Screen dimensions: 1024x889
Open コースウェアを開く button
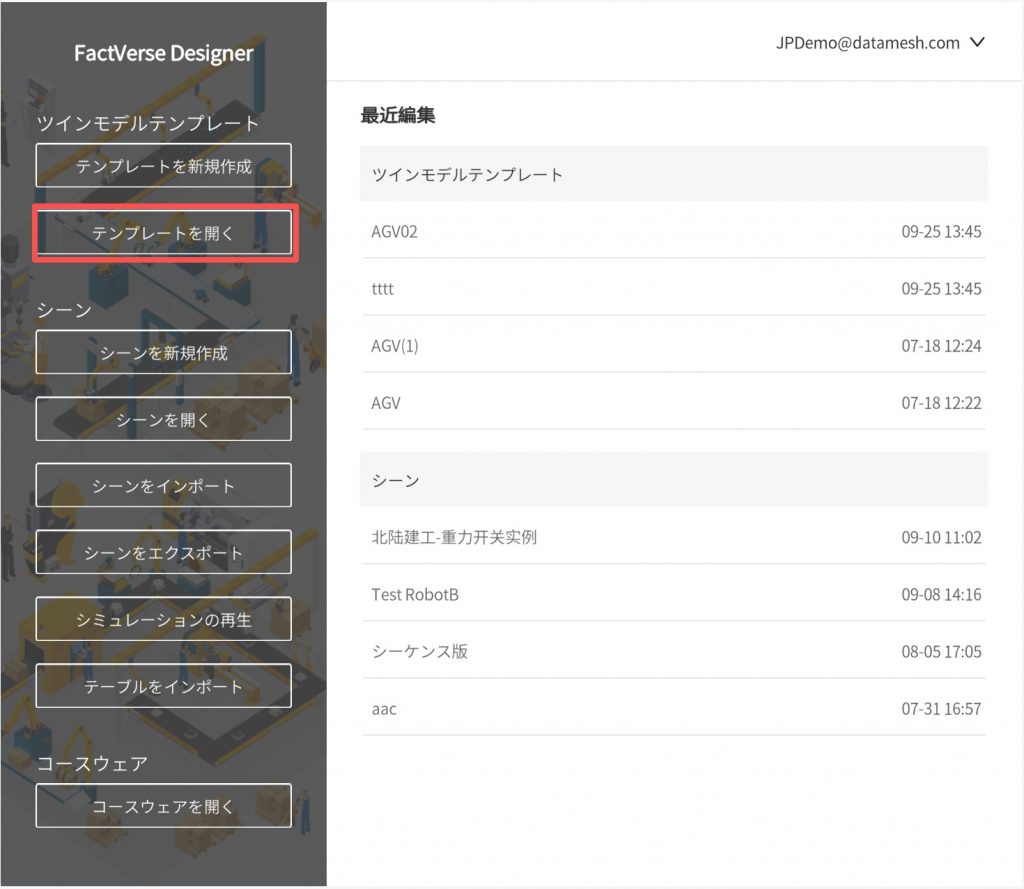(x=163, y=806)
